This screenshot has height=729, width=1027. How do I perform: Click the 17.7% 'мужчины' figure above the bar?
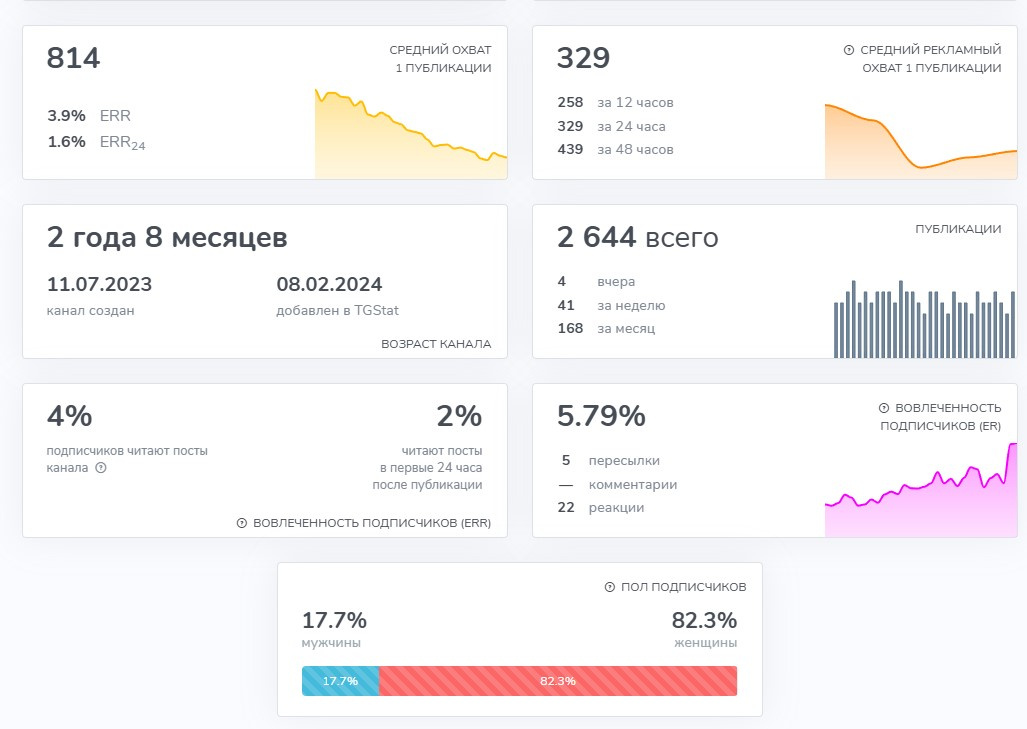pos(334,620)
